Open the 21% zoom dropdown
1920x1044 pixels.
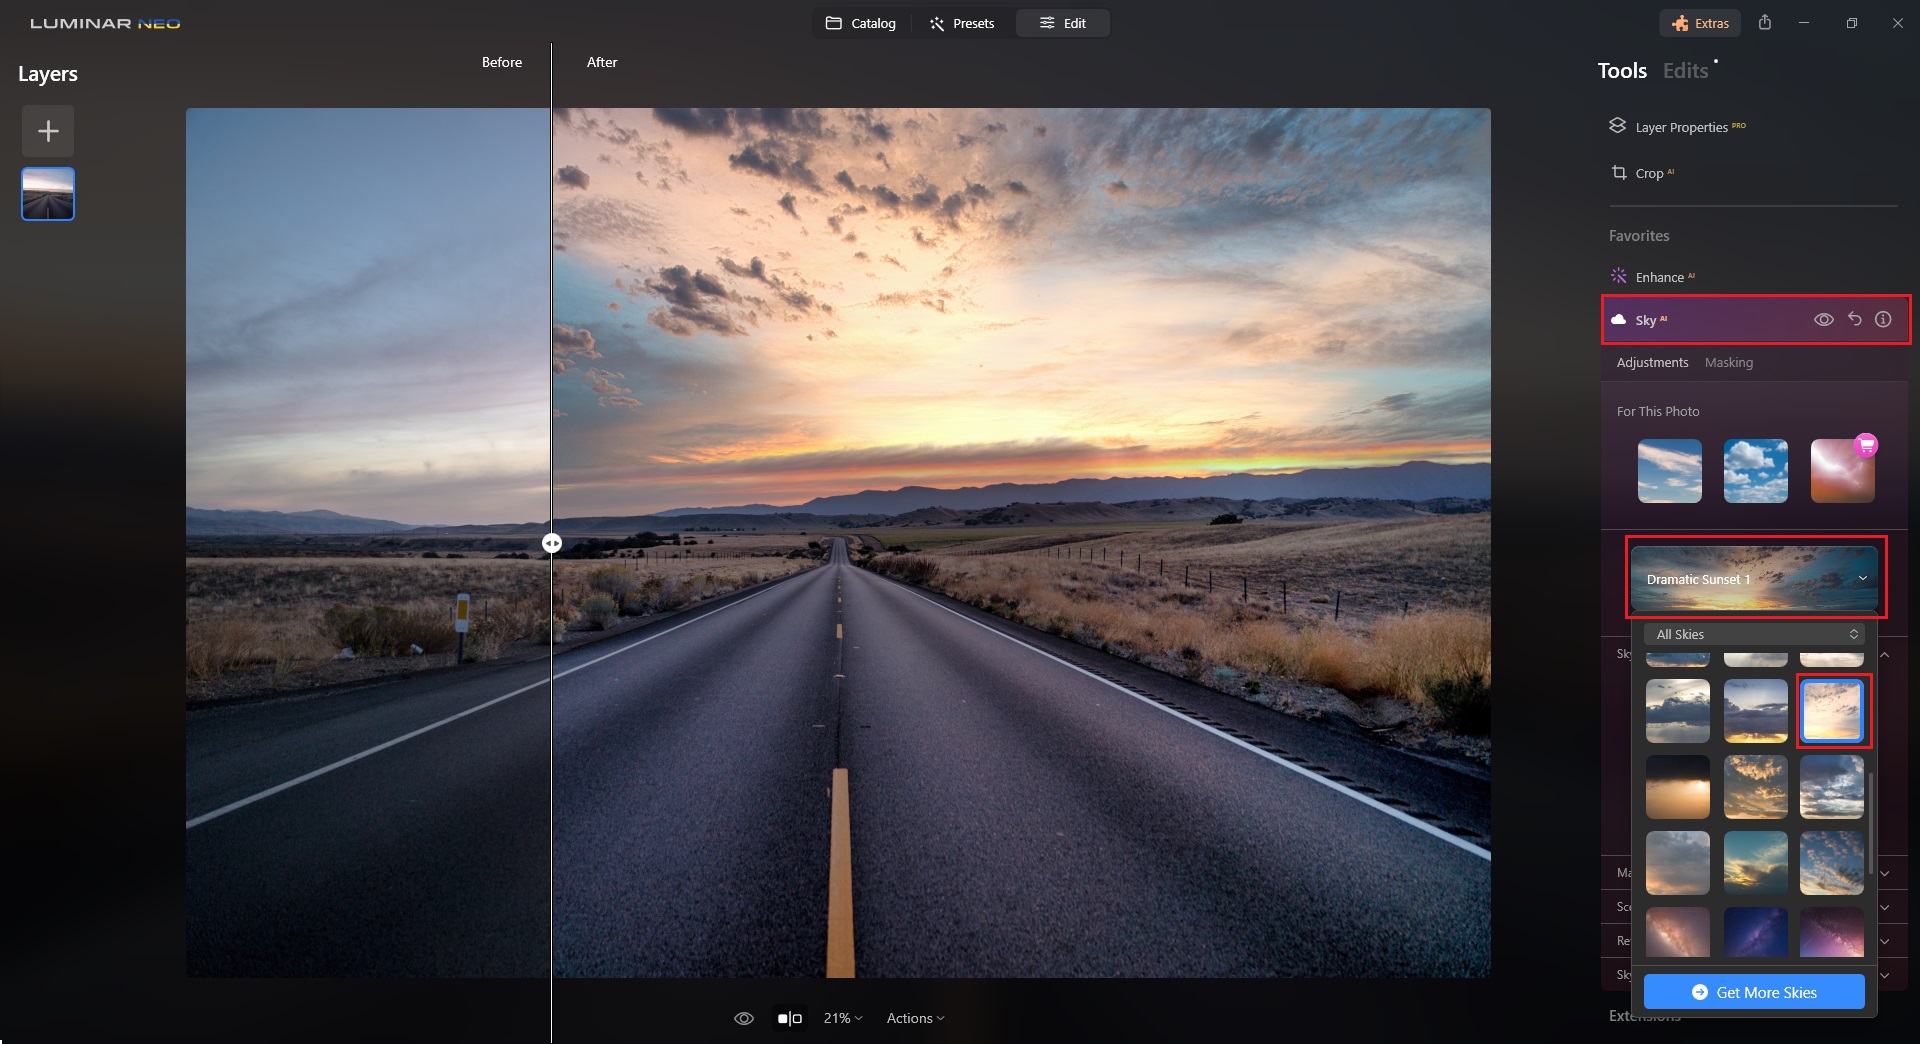[842, 1018]
